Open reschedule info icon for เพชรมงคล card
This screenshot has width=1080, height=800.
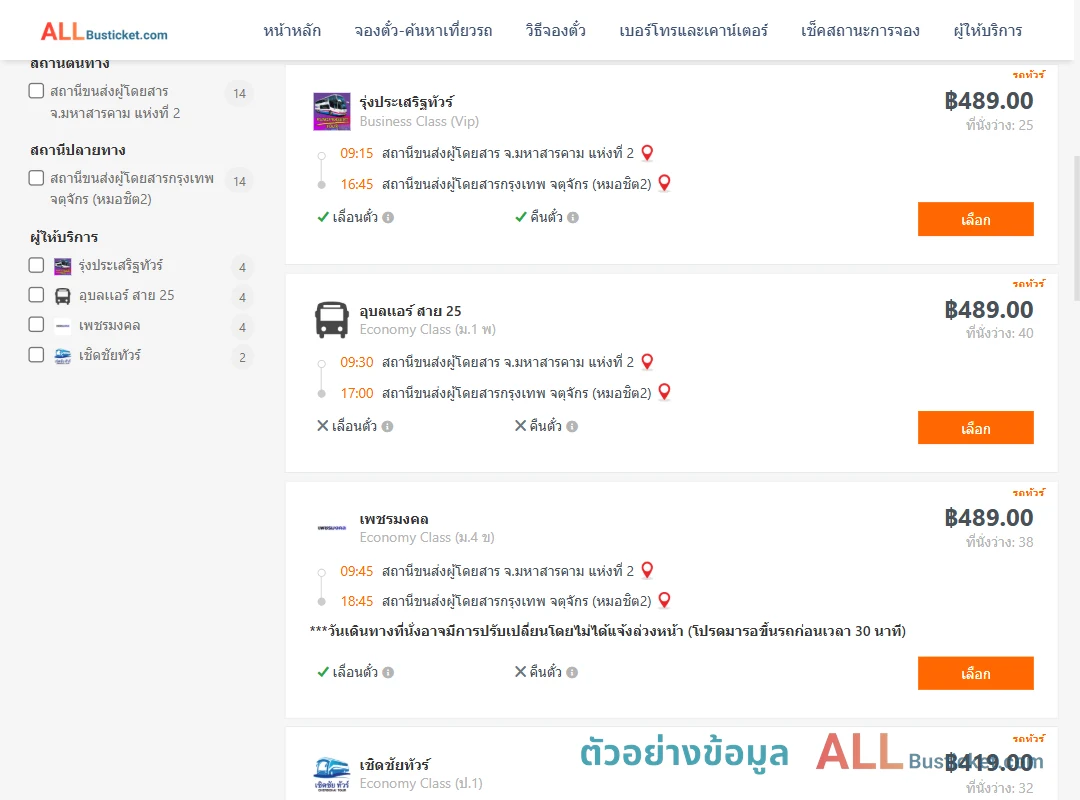tap(388, 673)
